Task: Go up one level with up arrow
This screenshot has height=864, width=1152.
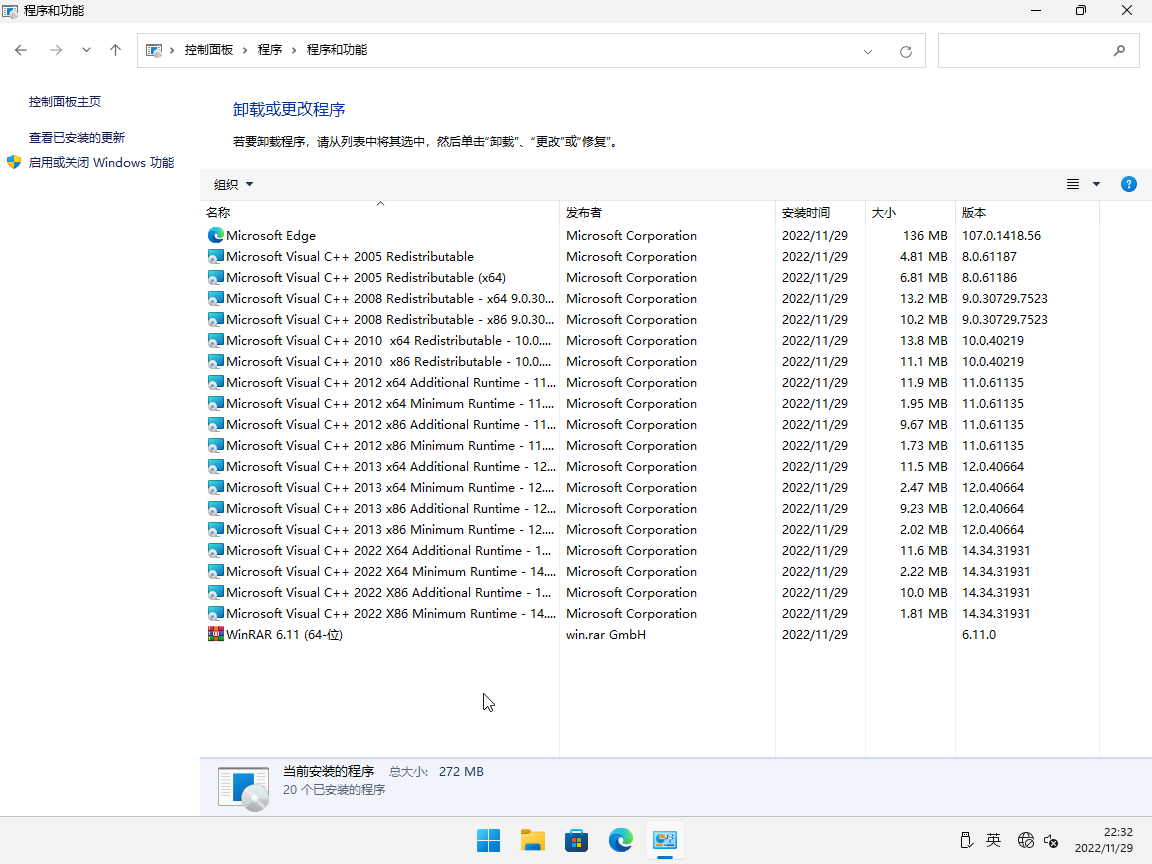Action: 116,50
